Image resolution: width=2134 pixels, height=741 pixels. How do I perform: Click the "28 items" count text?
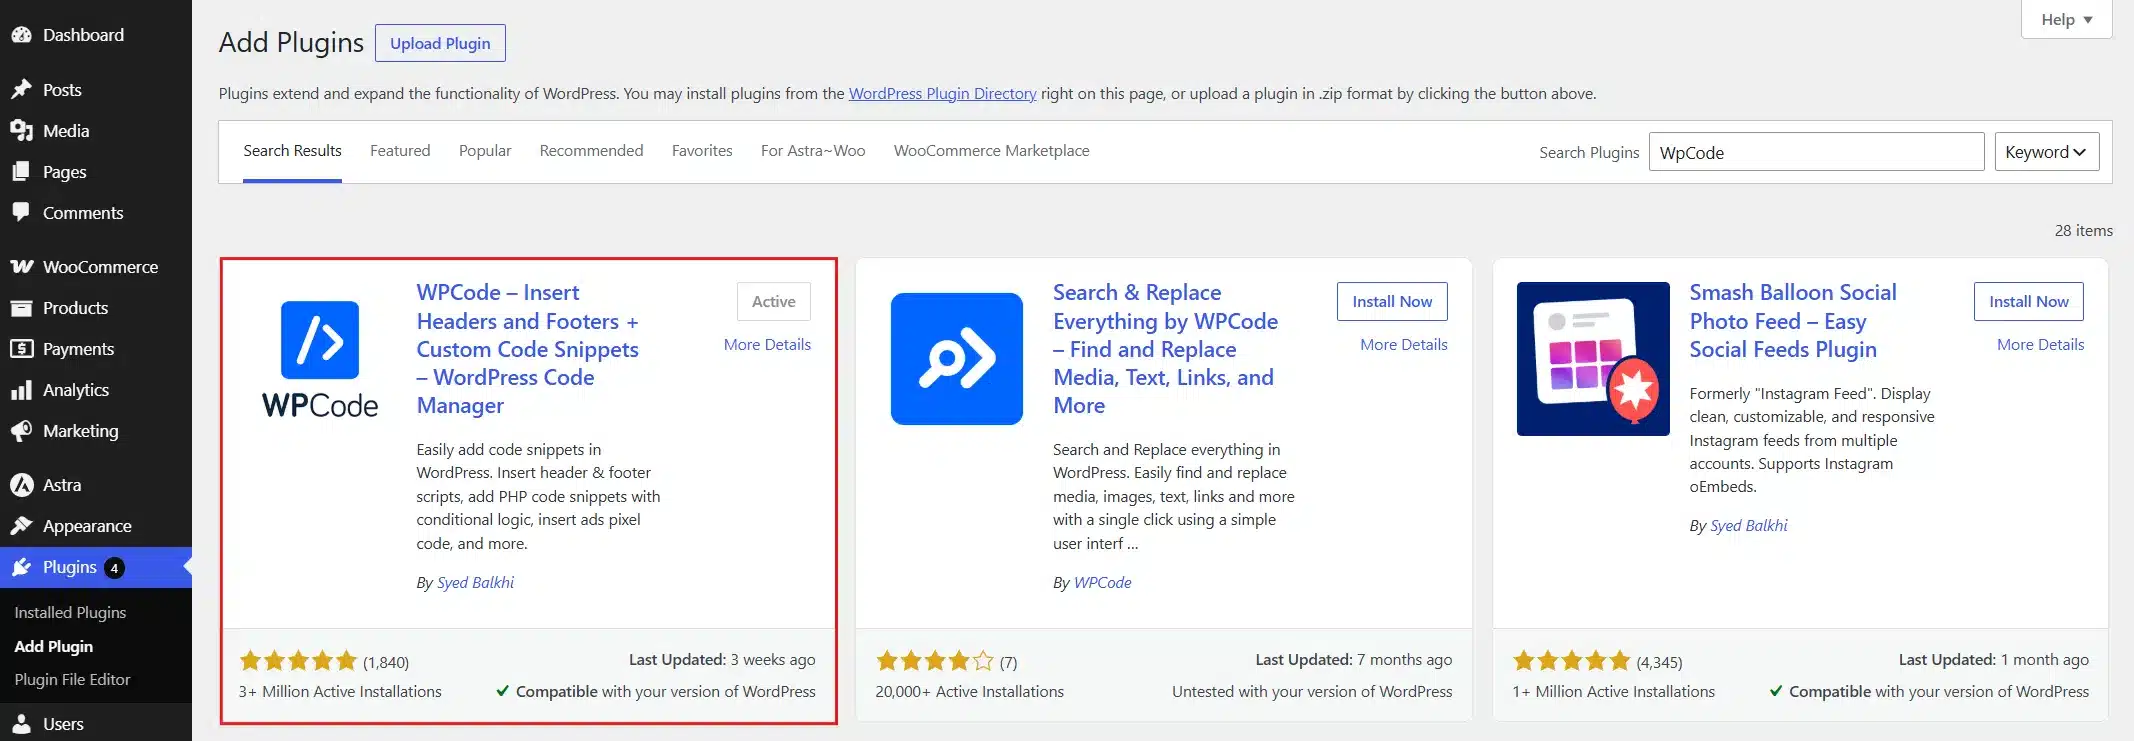tap(2084, 230)
